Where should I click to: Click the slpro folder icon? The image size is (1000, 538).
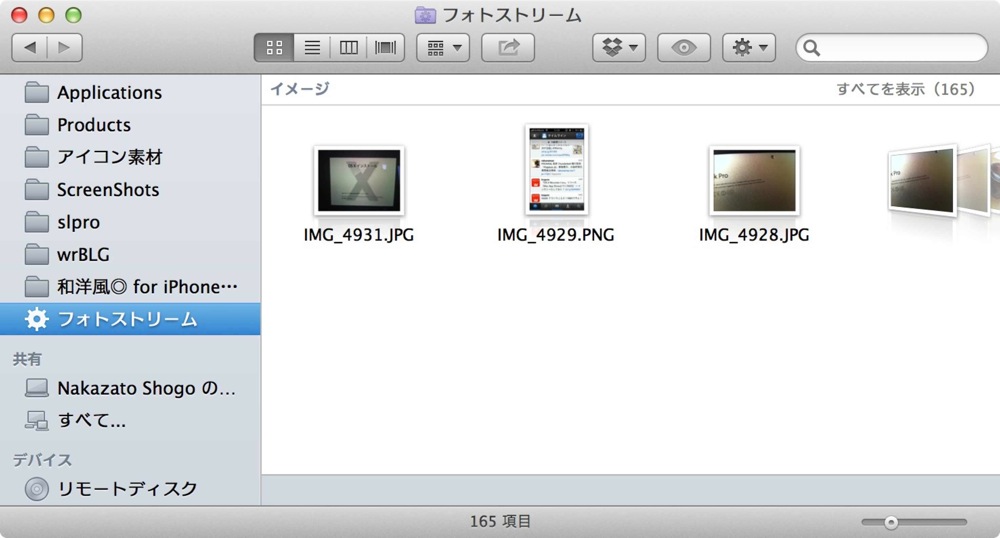click(x=36, y=222)
